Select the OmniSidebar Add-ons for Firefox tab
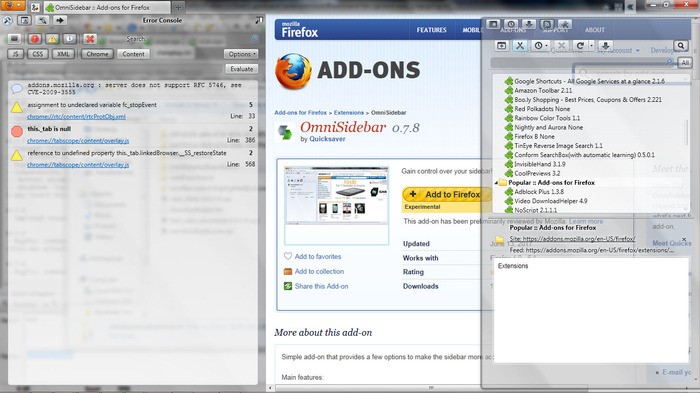The height and width of the screenshot is (393, 700). [107, 8]
